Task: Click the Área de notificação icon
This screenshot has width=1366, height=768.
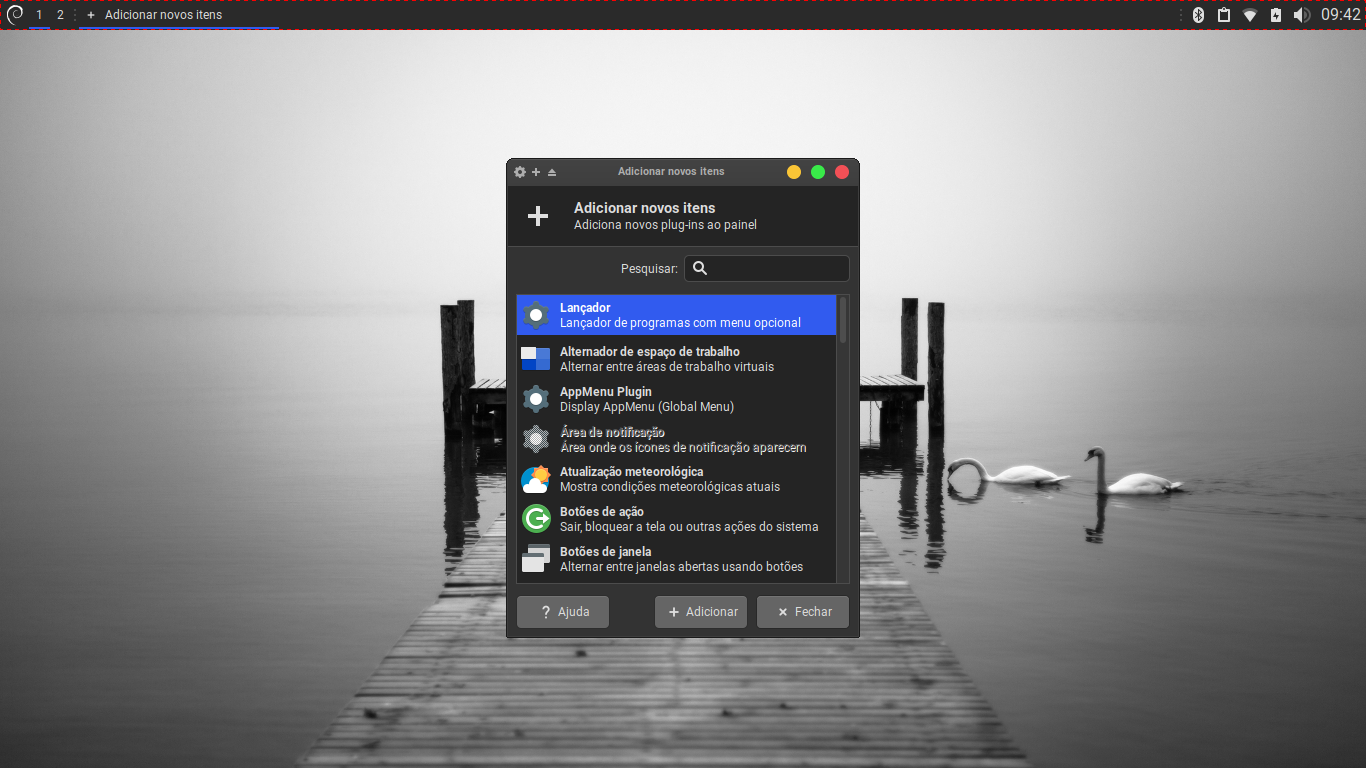Action: pos(536,439)
